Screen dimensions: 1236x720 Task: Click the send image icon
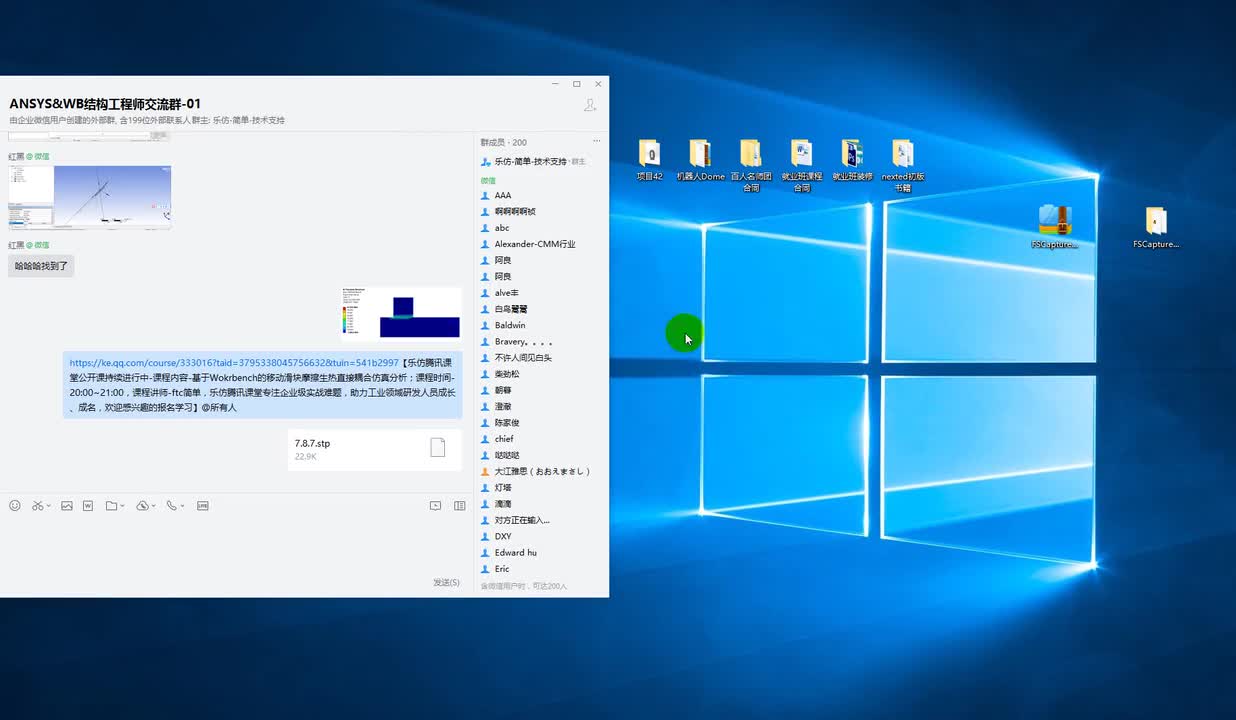[x=67, y=506]
